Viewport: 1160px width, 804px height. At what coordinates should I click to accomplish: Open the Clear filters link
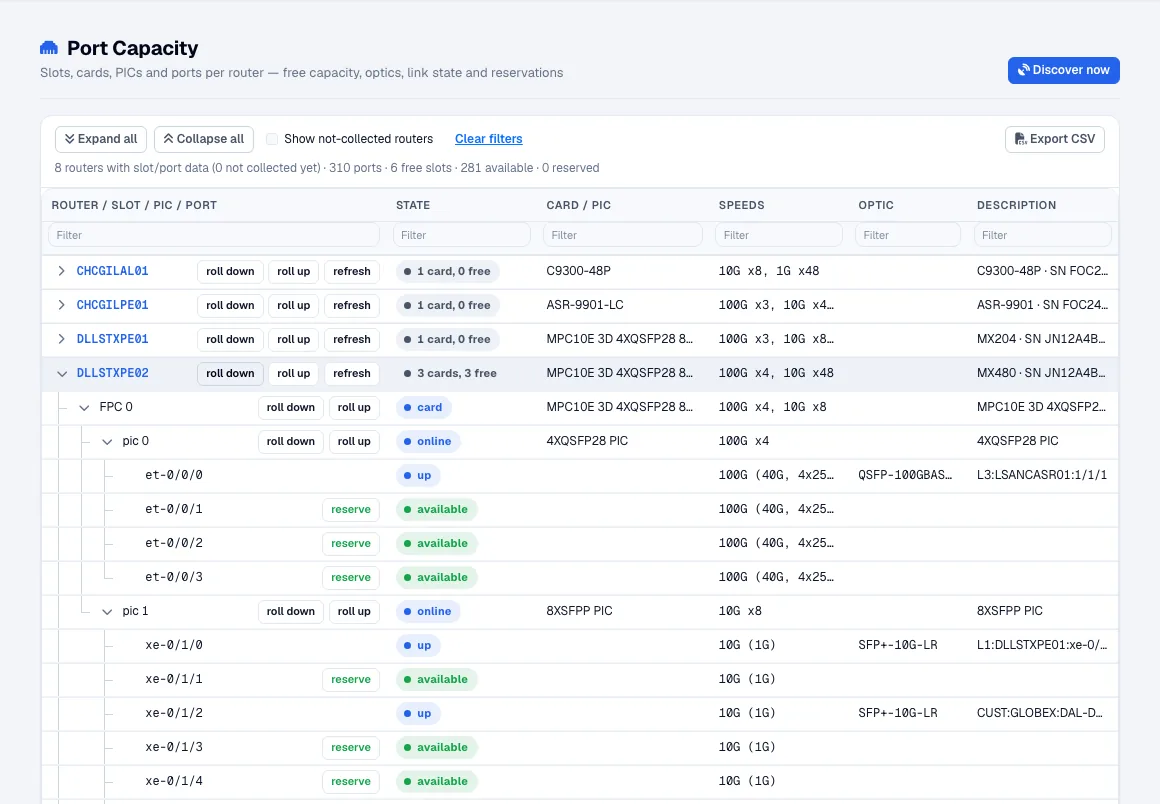(x=488, y=139)
